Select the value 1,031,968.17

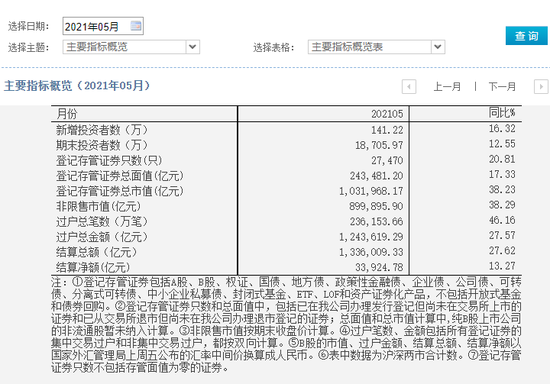(x=371, y=191)
